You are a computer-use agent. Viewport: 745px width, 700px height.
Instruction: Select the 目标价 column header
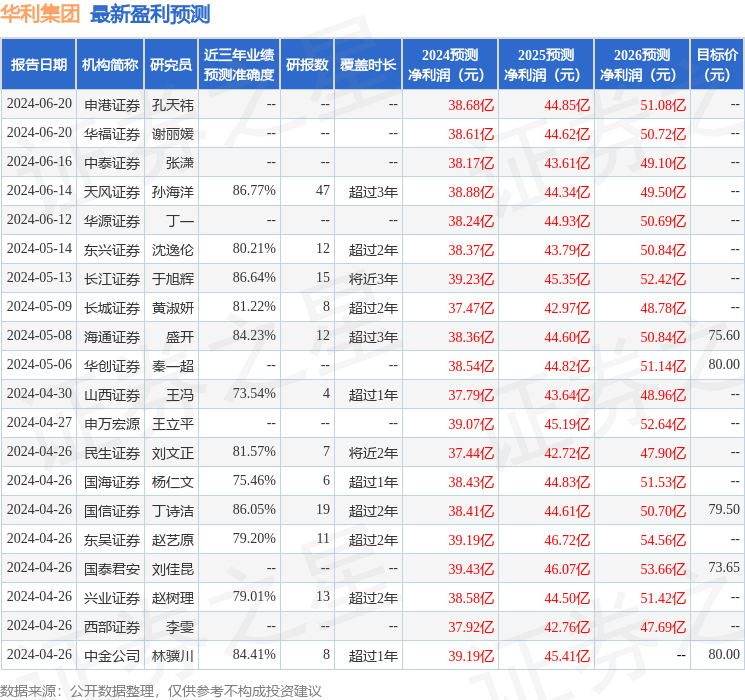pos(717,65)
